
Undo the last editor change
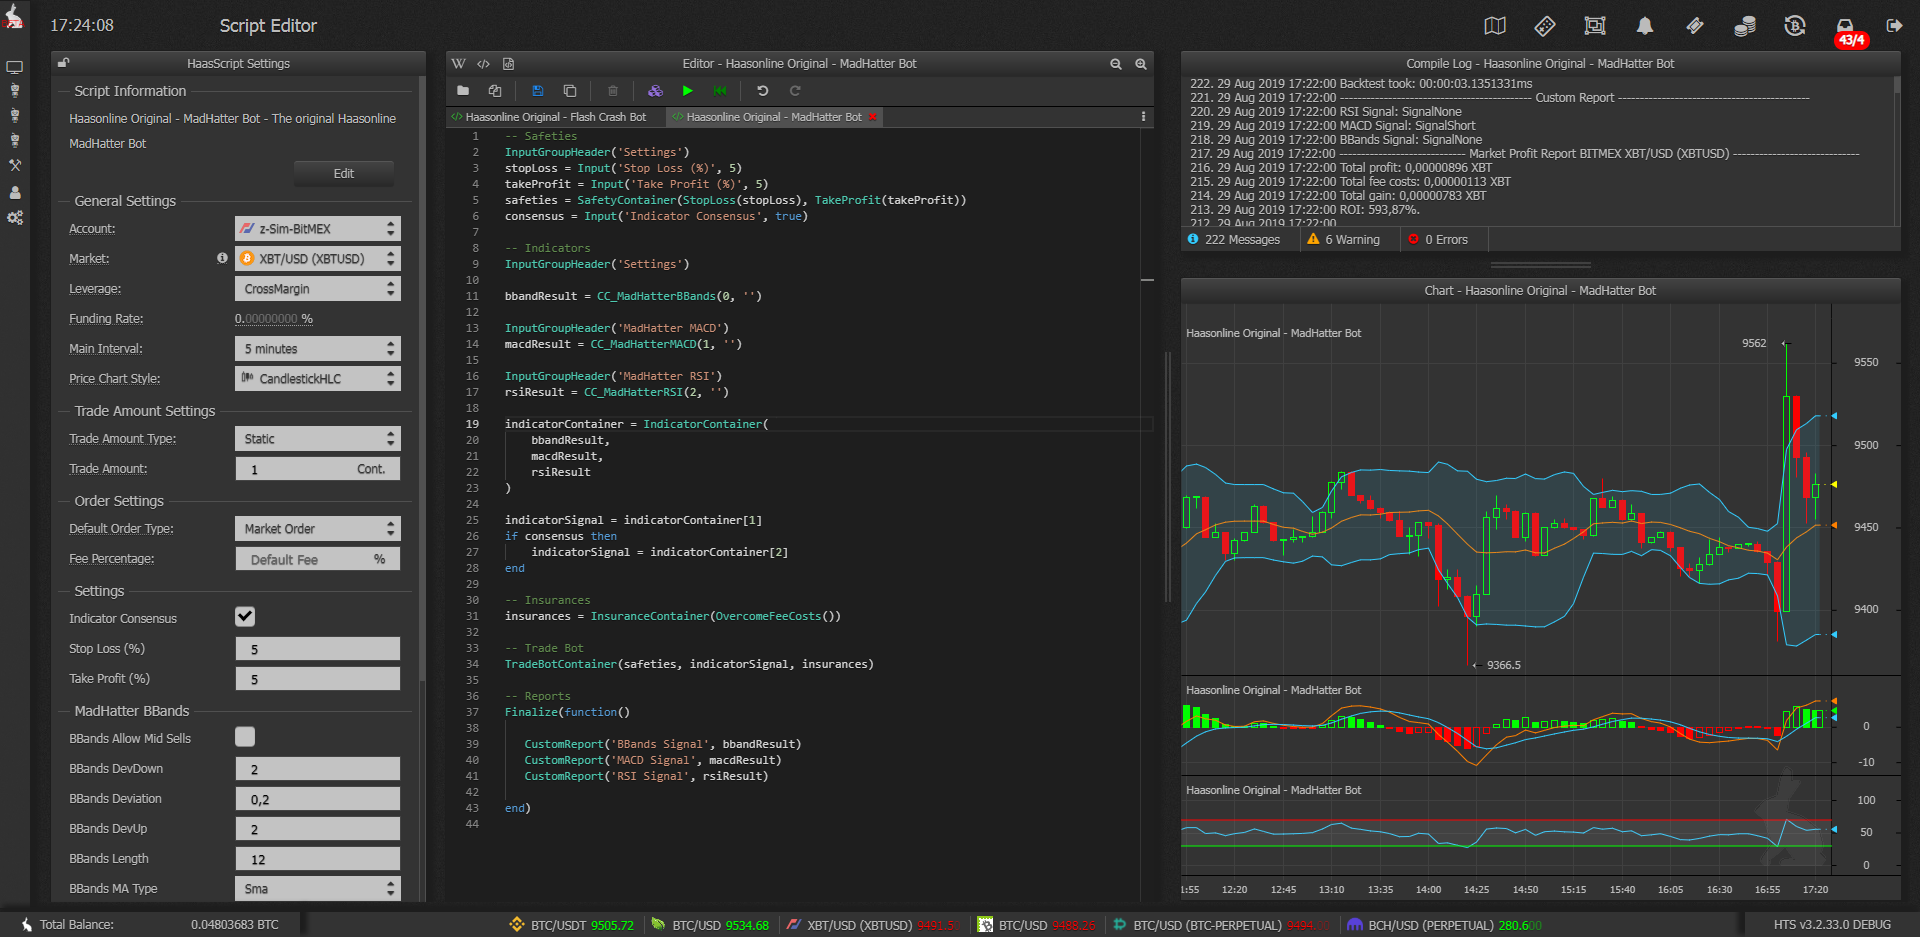[x=763, y=91]
